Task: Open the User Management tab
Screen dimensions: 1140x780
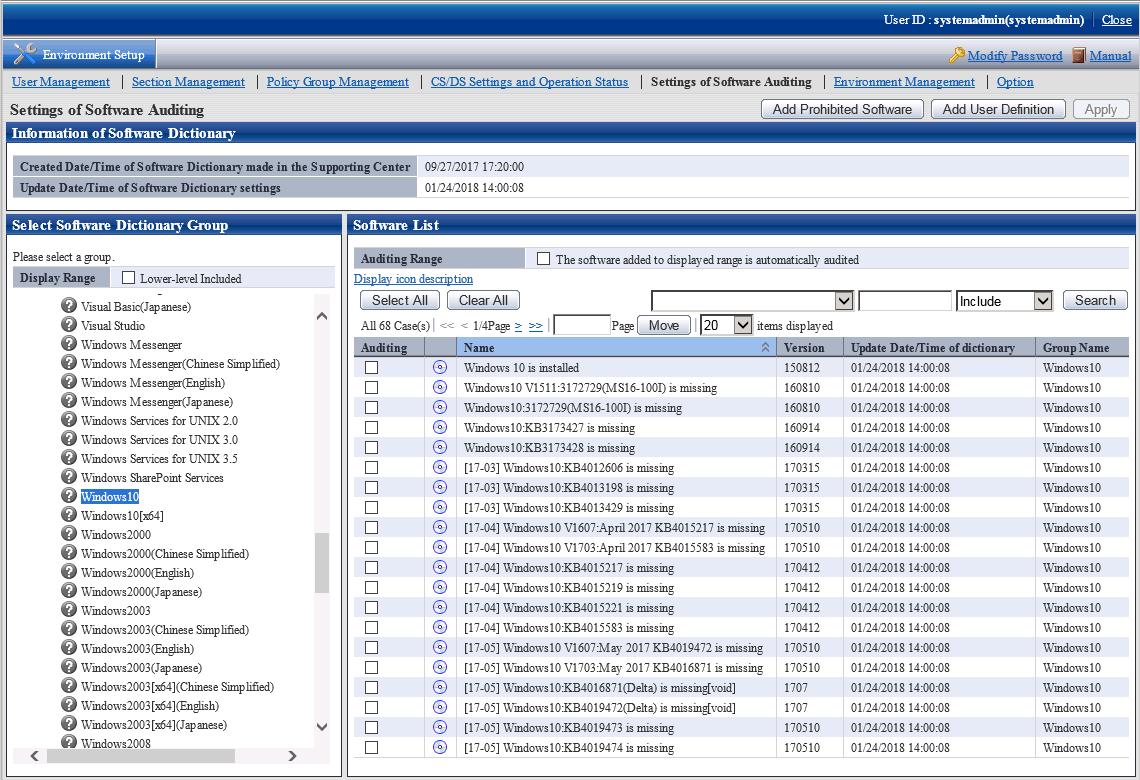Action: (x=61, y=81)
